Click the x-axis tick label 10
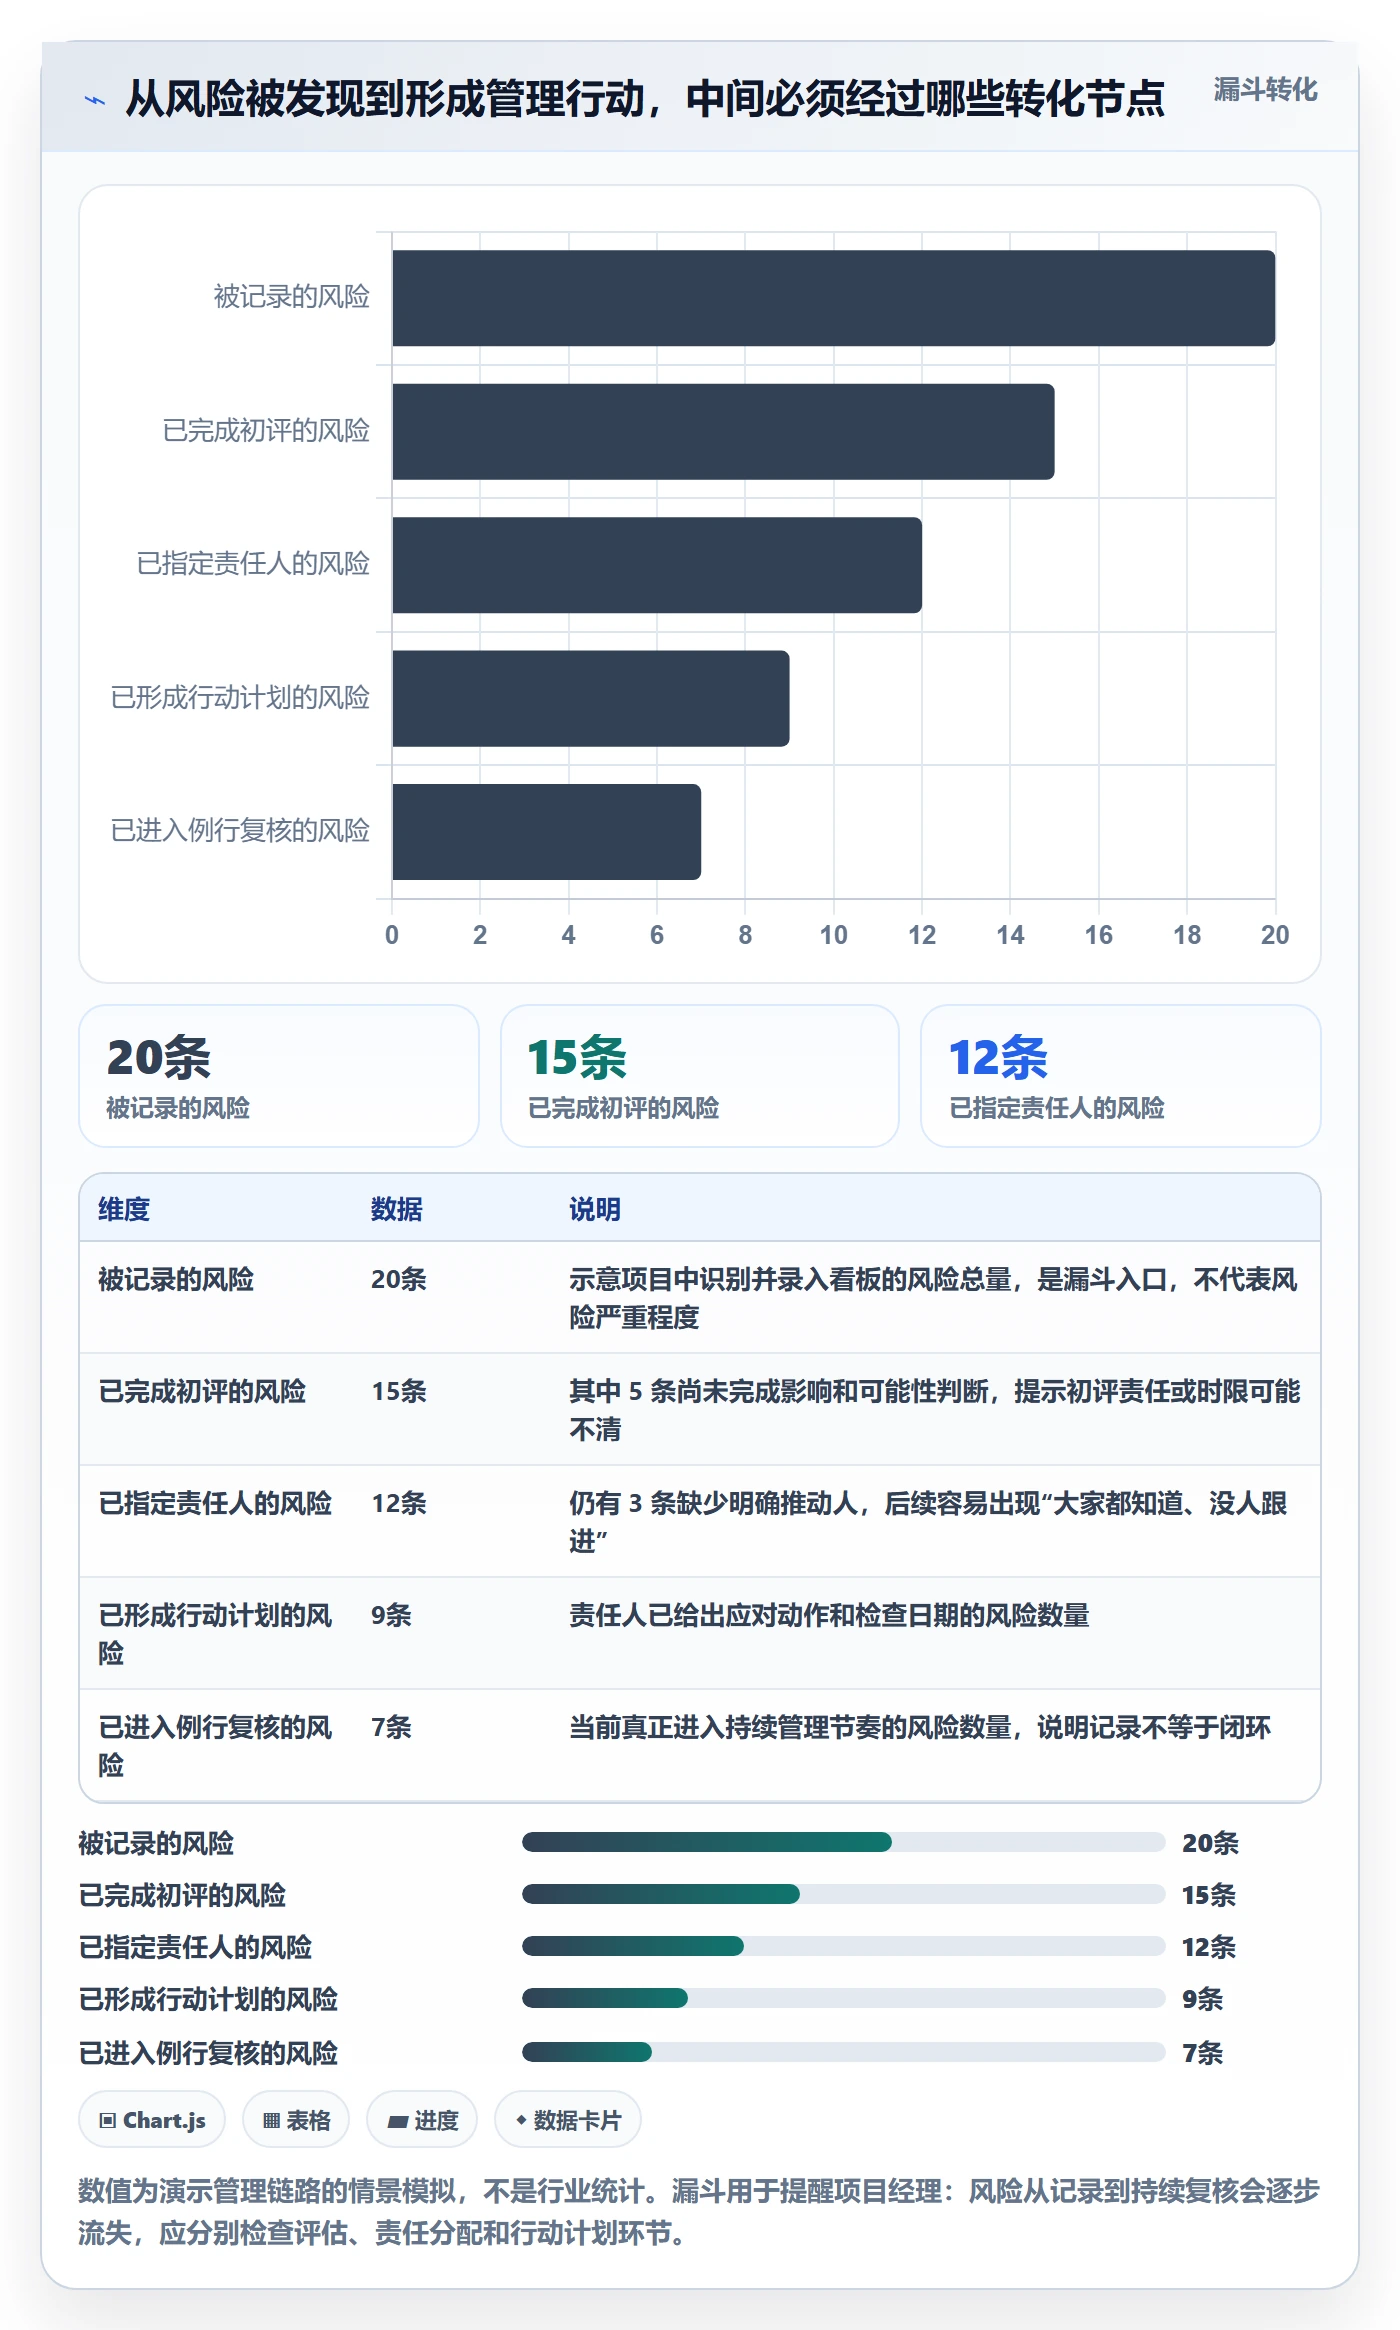The width and height of the screenshot is (1400, 2330). point(833,935)
